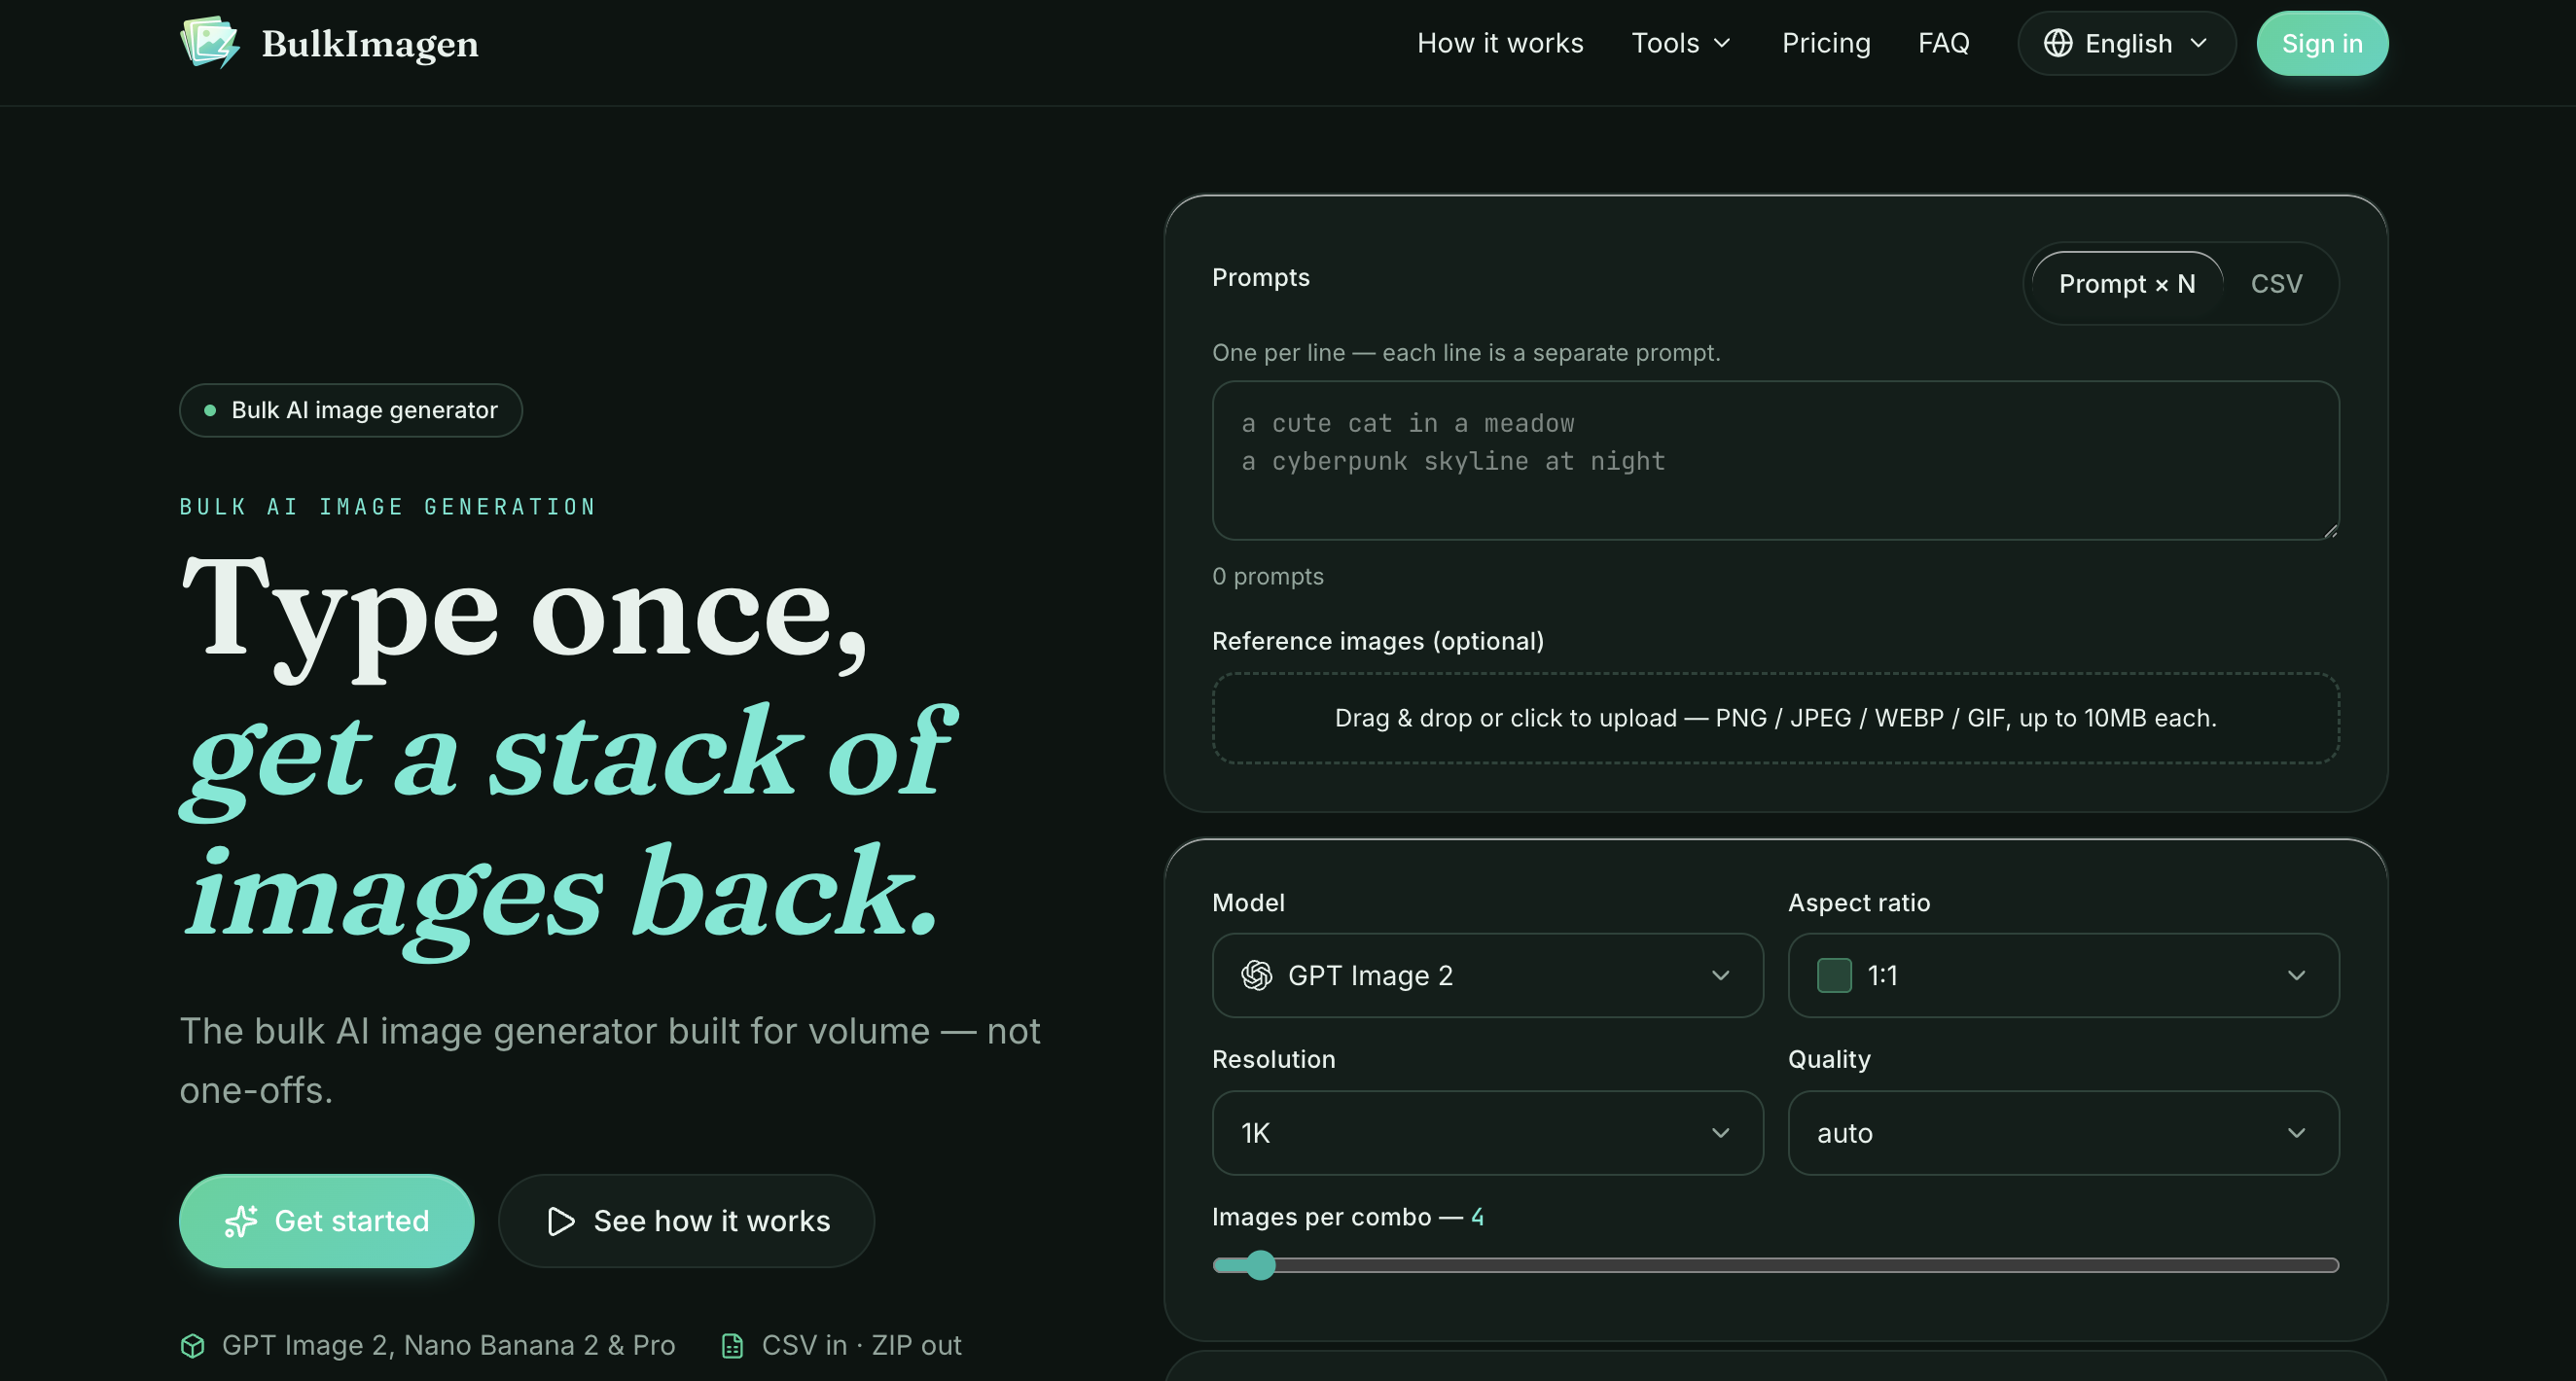Click the play icon on See how it works
Image resolution: width=2576 pixels, height=1381 pixels.
561,1221
